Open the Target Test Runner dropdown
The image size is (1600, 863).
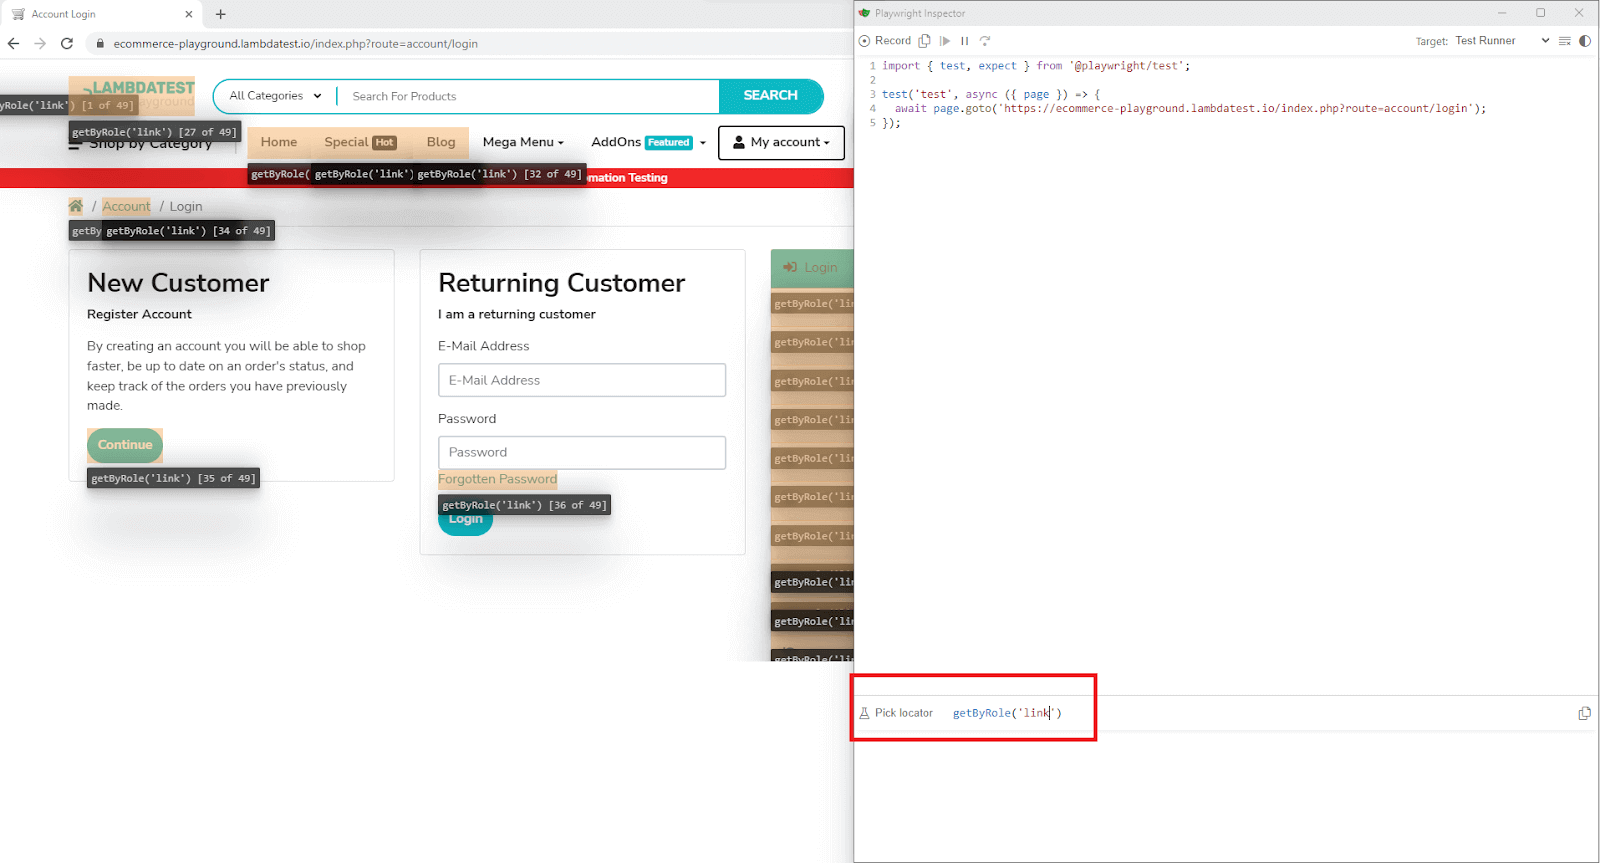(1502, 41)
